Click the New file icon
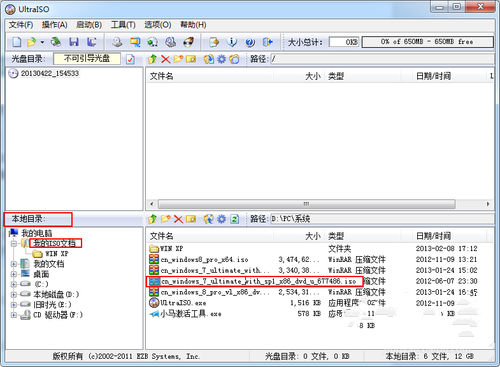 (17, 42)
